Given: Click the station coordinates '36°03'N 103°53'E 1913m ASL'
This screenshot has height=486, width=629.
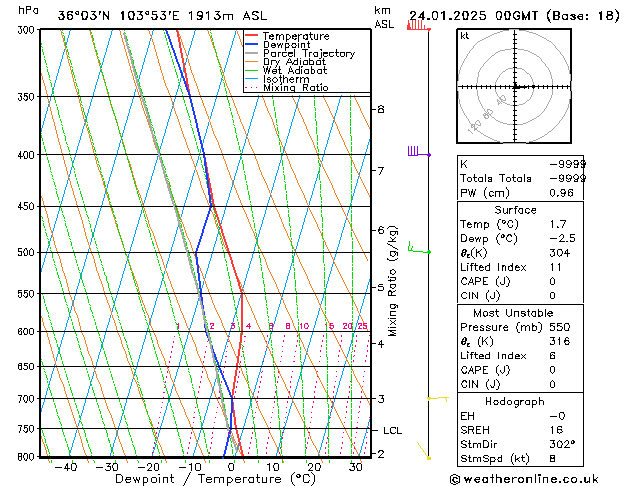Looking at the screenshot, I should (162, 16).
